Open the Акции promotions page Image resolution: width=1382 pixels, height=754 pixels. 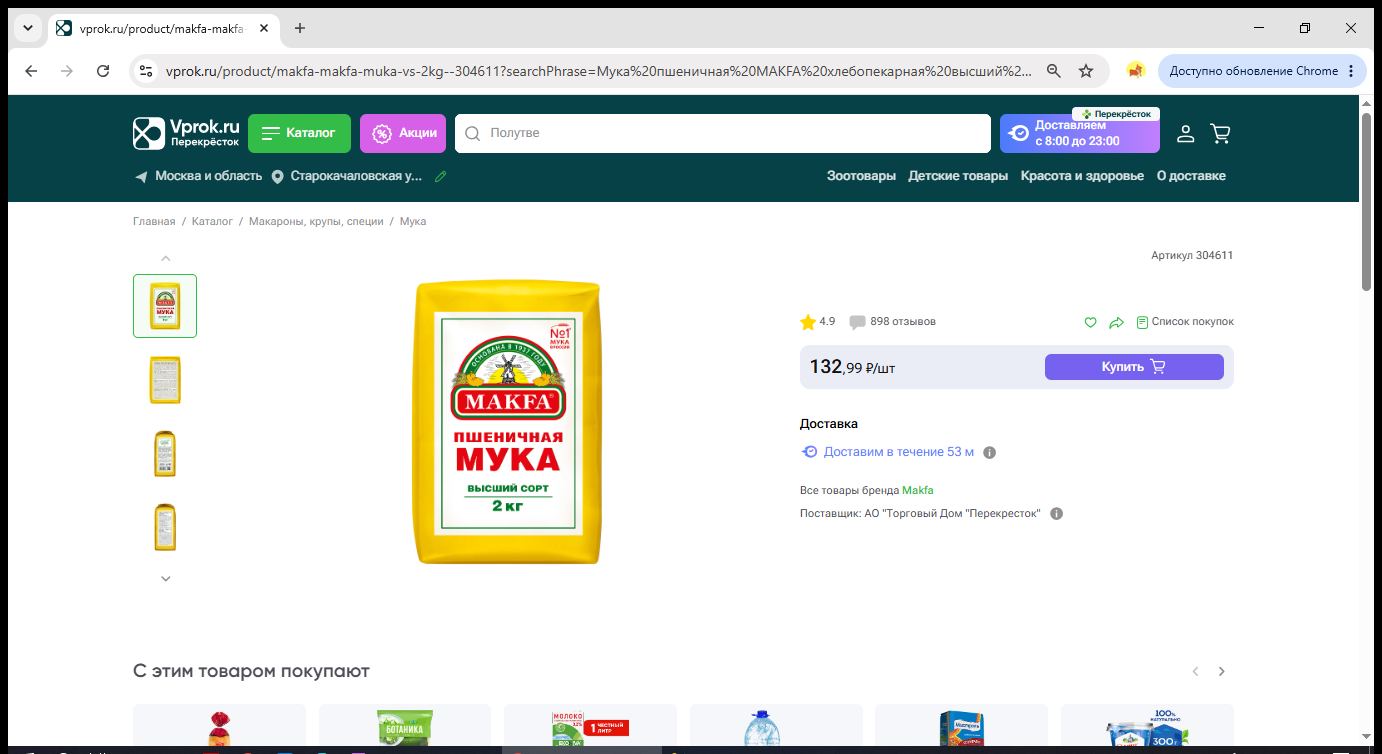[403, 133]
